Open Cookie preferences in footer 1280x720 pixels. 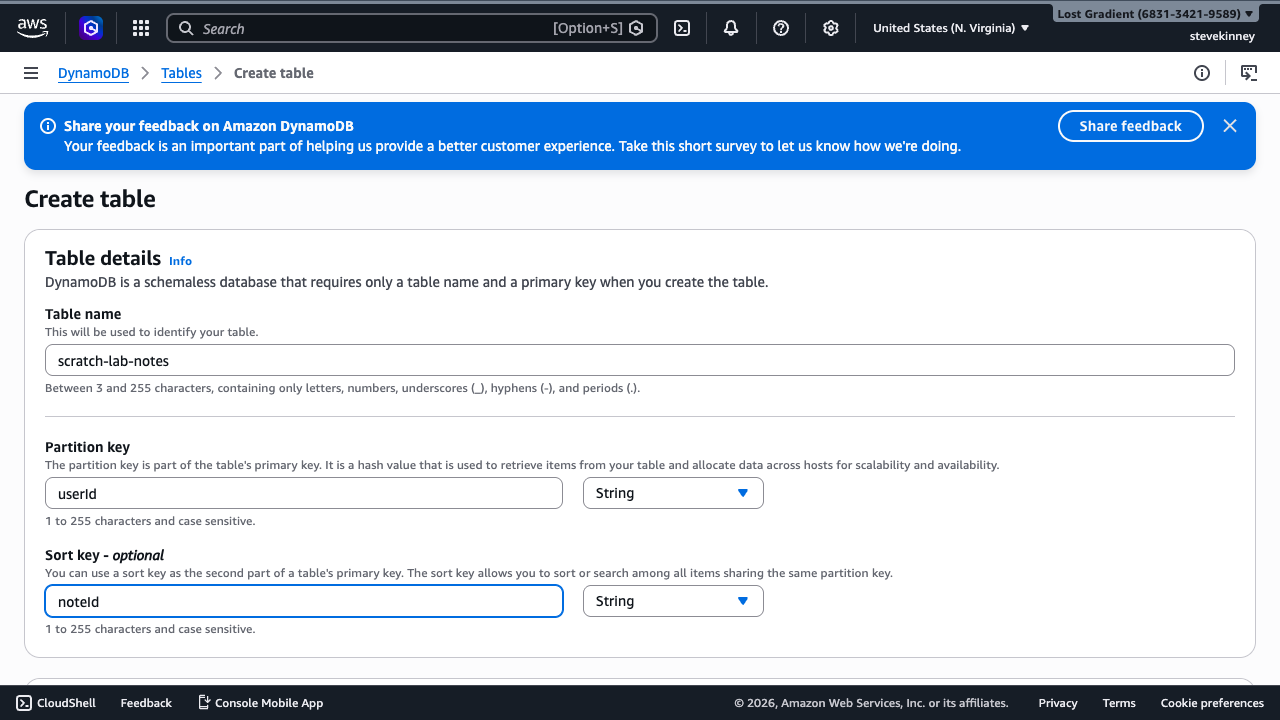tap(1212, 703)
